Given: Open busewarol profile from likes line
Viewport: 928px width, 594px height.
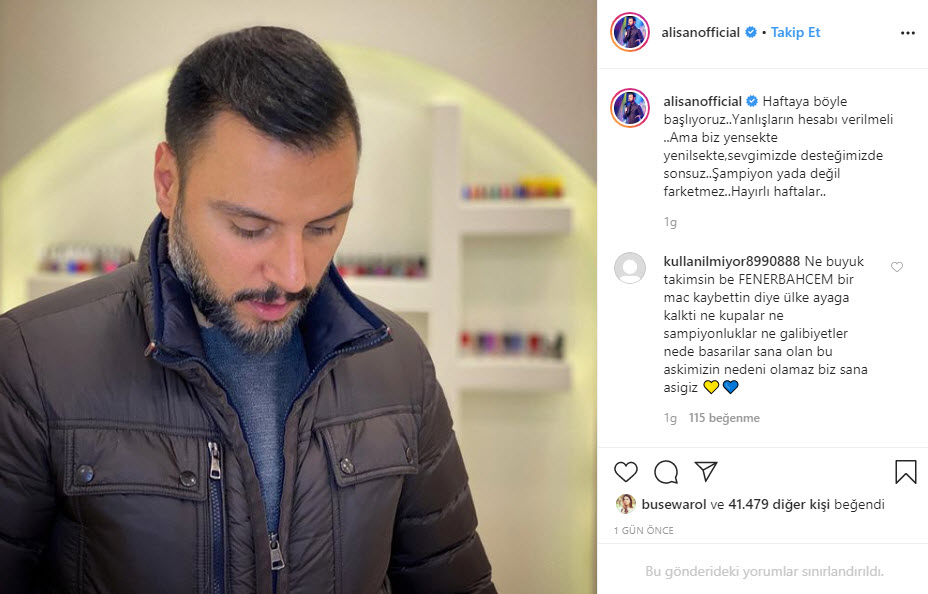Looking at the screenshot, I should (674, 504).
